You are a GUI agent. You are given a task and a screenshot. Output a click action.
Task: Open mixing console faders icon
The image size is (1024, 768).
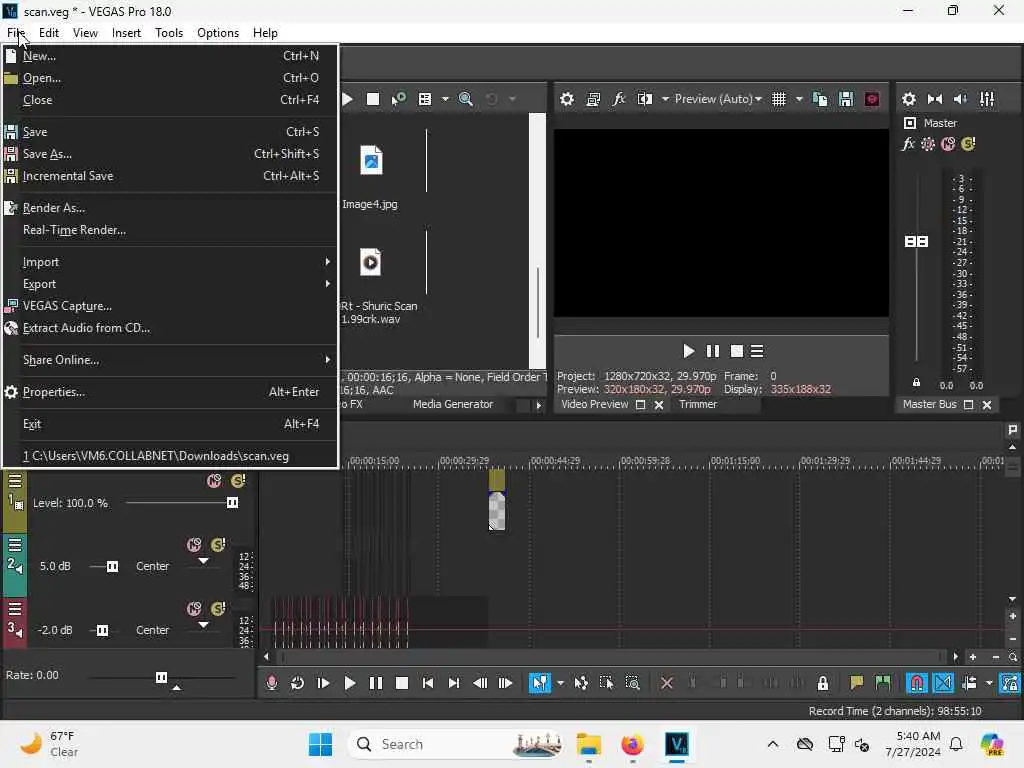pos(987,99)
